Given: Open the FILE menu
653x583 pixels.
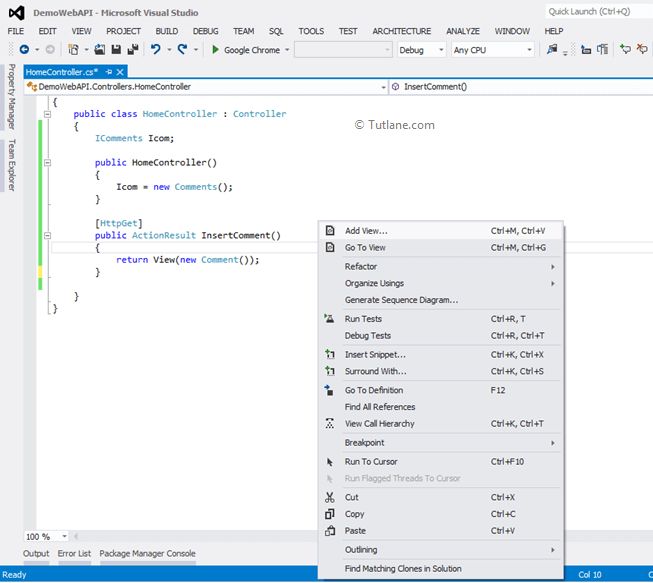Looking at the screenshot, I should [16, 31].
